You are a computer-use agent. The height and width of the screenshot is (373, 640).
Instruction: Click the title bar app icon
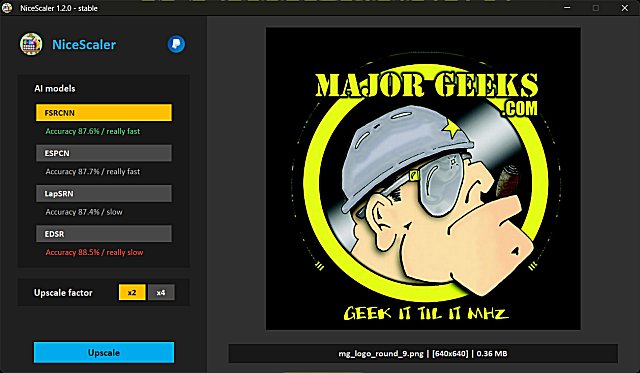pos(7,8)
